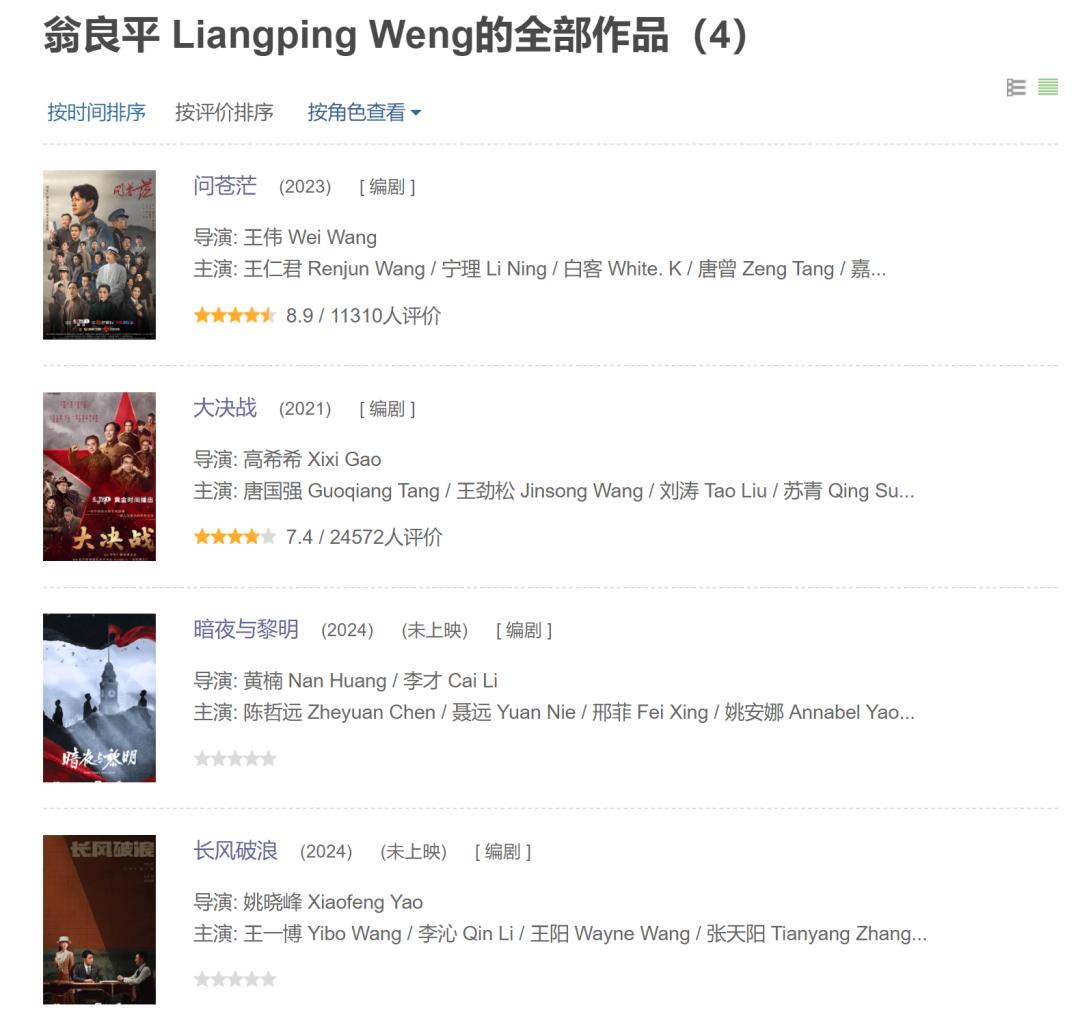
Task: Click the 24572人评价 rating count
Action: tap(386, 537)
